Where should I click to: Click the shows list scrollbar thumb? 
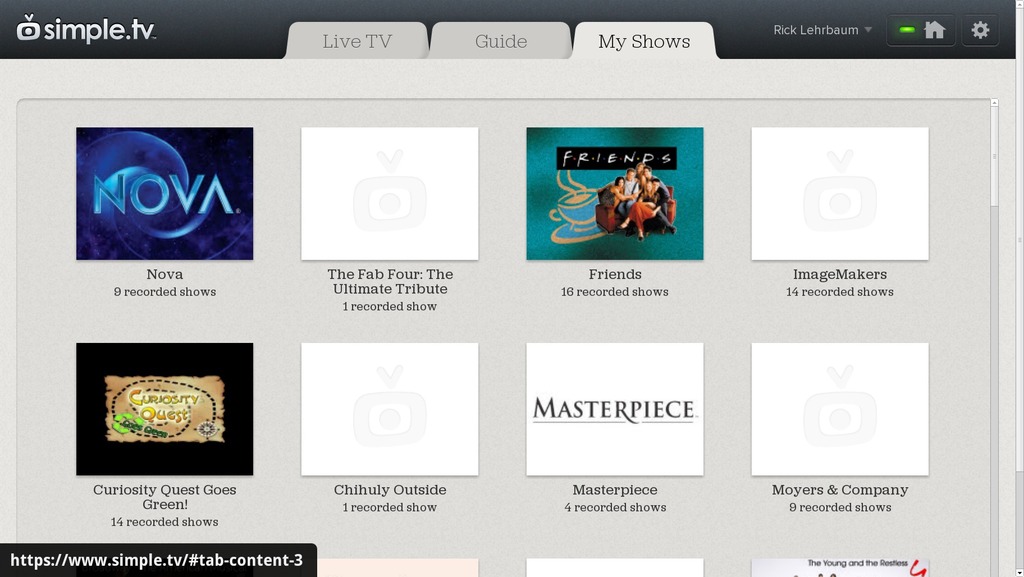[x=994, y=157]
